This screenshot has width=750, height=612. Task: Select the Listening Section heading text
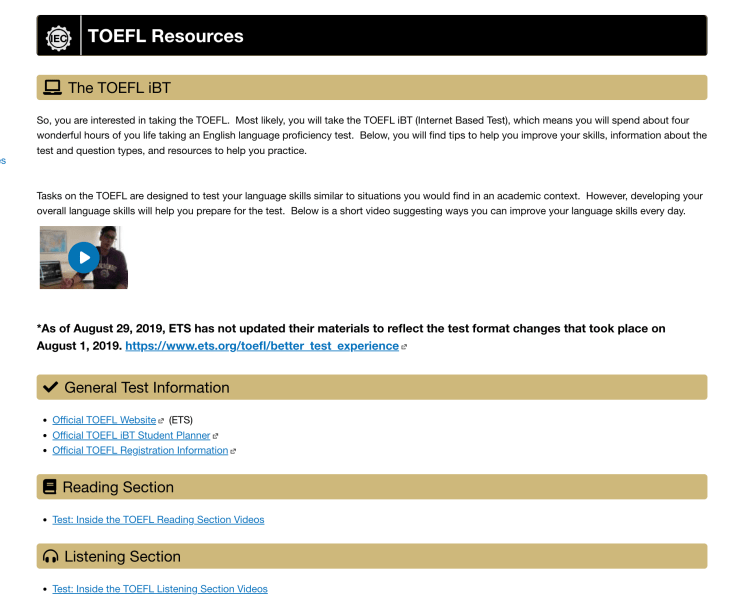point(122,557)
